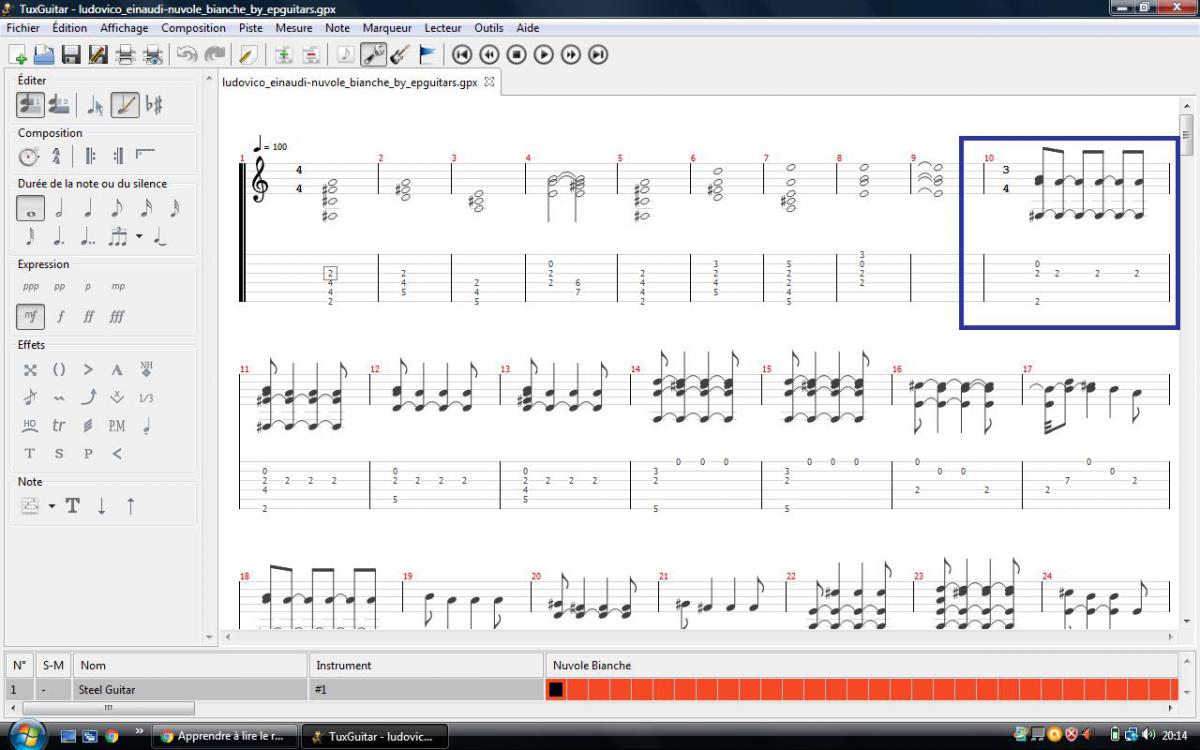Close the nuvole_bianche gpx tab
Viewport: 1200px width, 750px height.
pos(489,82)
